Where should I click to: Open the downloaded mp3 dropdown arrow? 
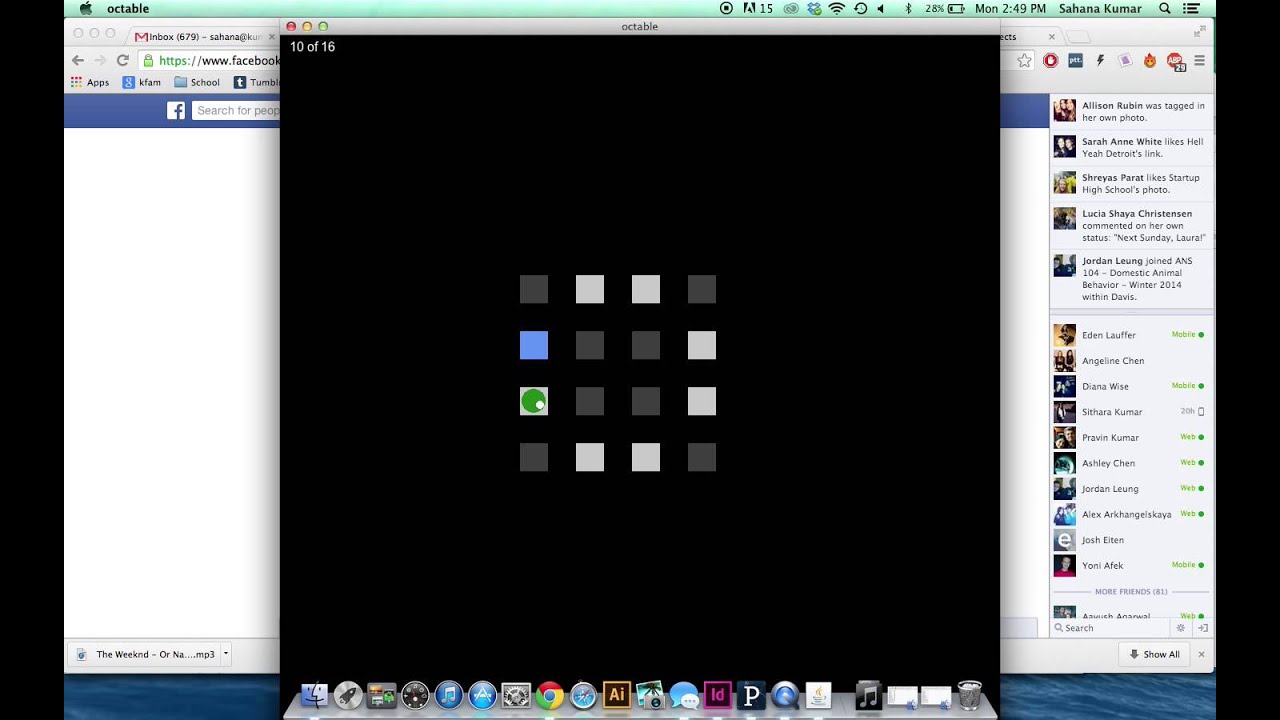tap(226, 654)
